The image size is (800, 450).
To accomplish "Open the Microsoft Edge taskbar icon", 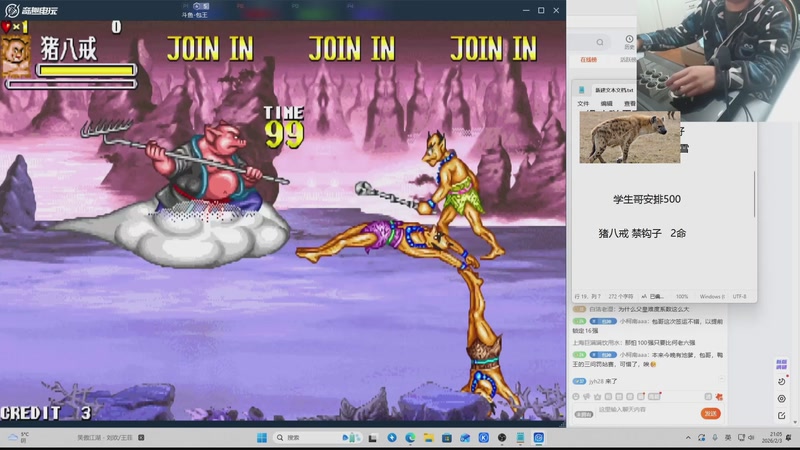I will tap(410, 438).
